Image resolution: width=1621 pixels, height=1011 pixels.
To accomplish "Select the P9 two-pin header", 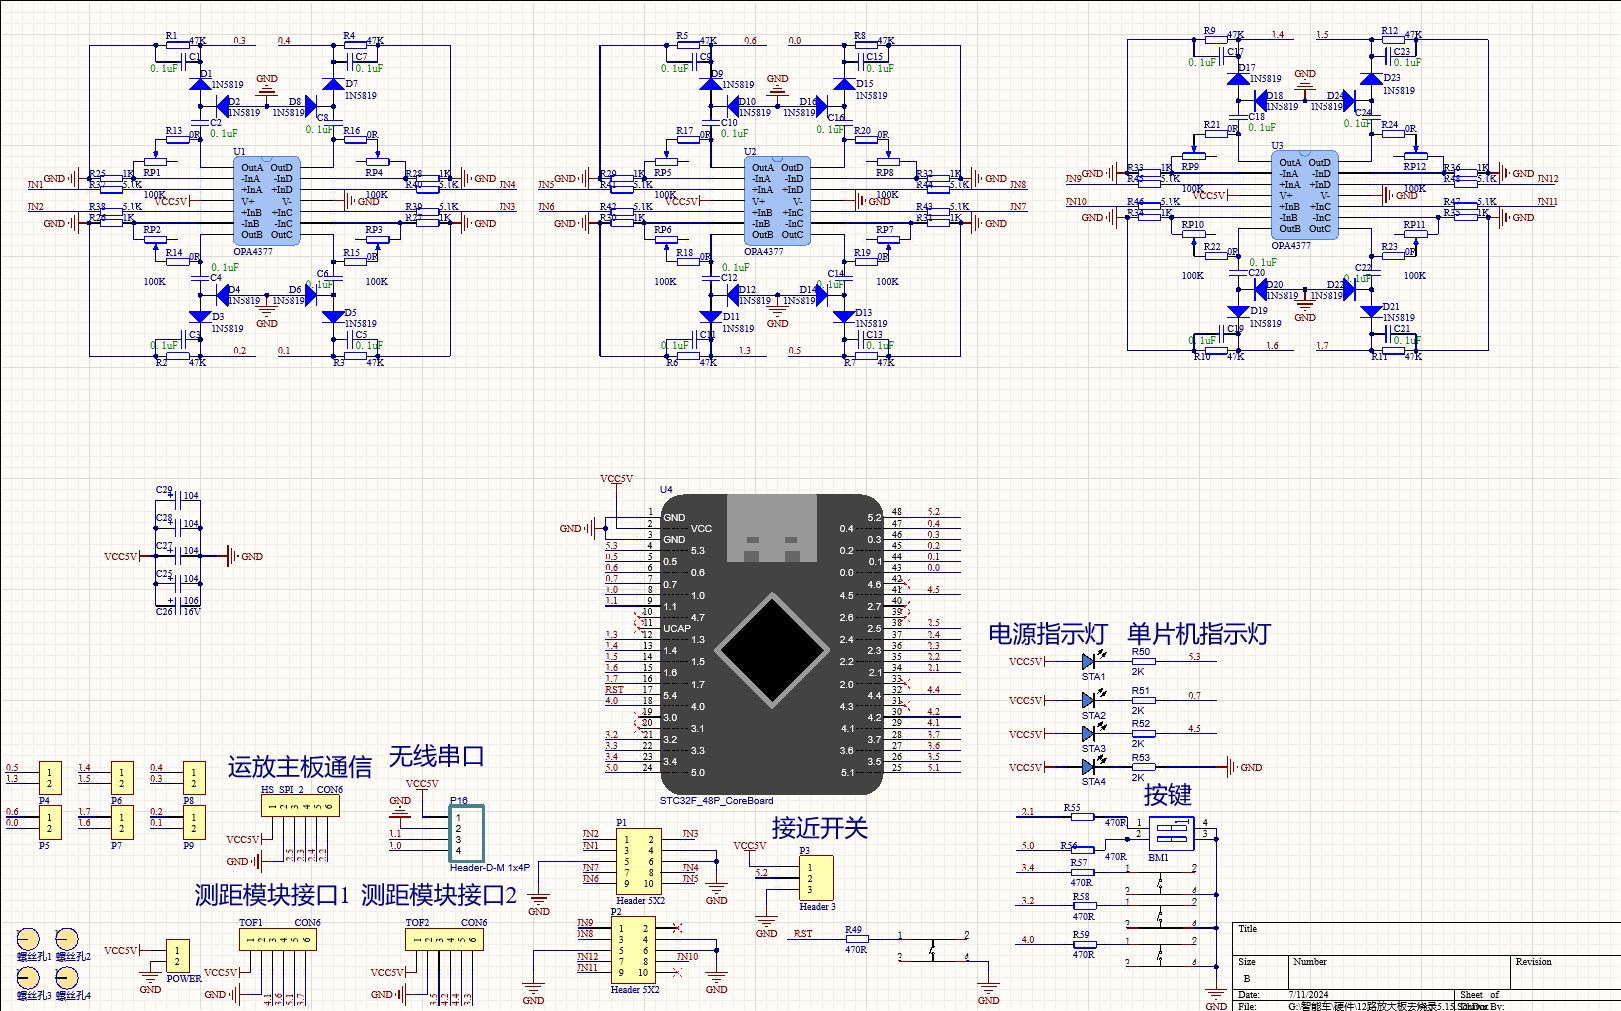I will click(194, 822).
